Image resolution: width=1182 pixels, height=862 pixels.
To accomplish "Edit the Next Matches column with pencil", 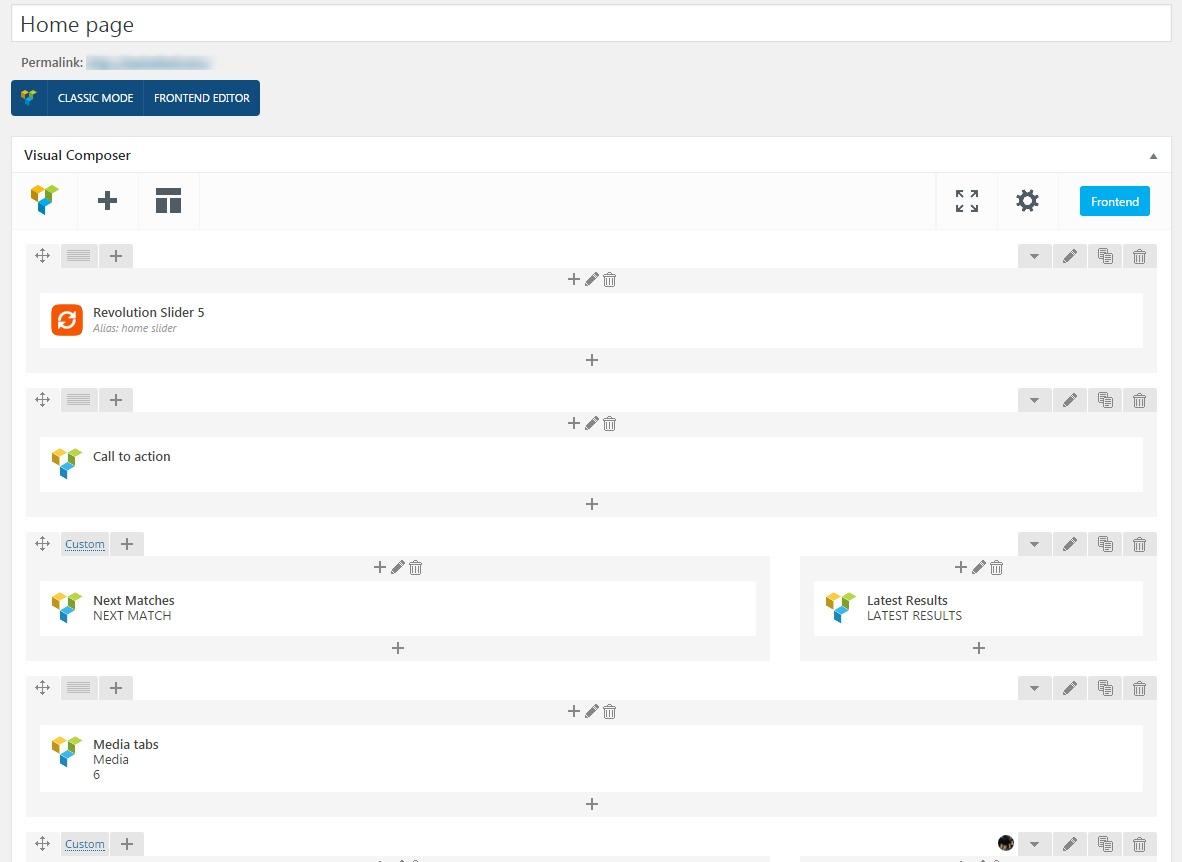I will (x=398, y=568).
